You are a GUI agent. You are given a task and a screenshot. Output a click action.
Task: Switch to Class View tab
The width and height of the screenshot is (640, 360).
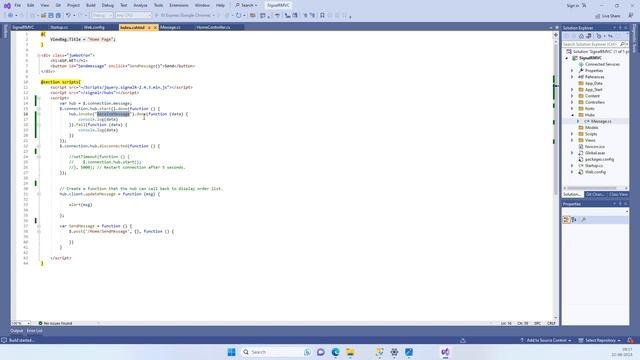click(x=618, y=194)
